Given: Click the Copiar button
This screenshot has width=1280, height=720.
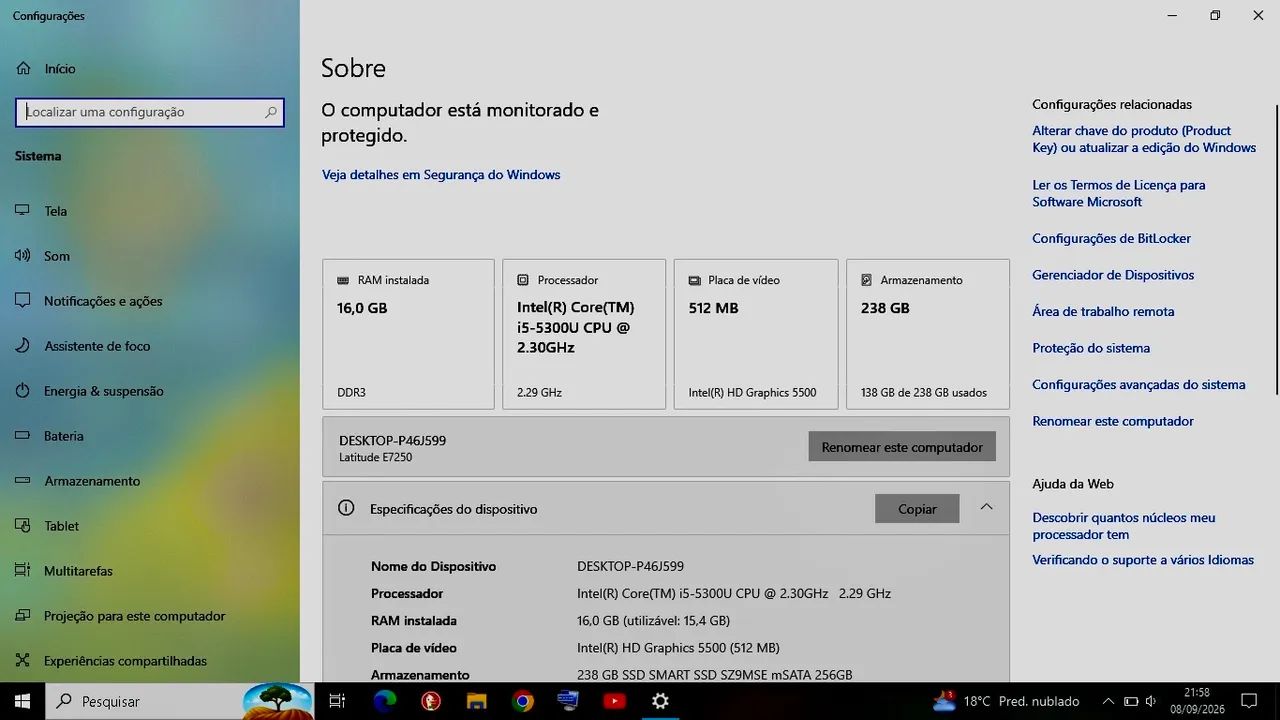Looking at the screenshot, I should pos(917,509).
